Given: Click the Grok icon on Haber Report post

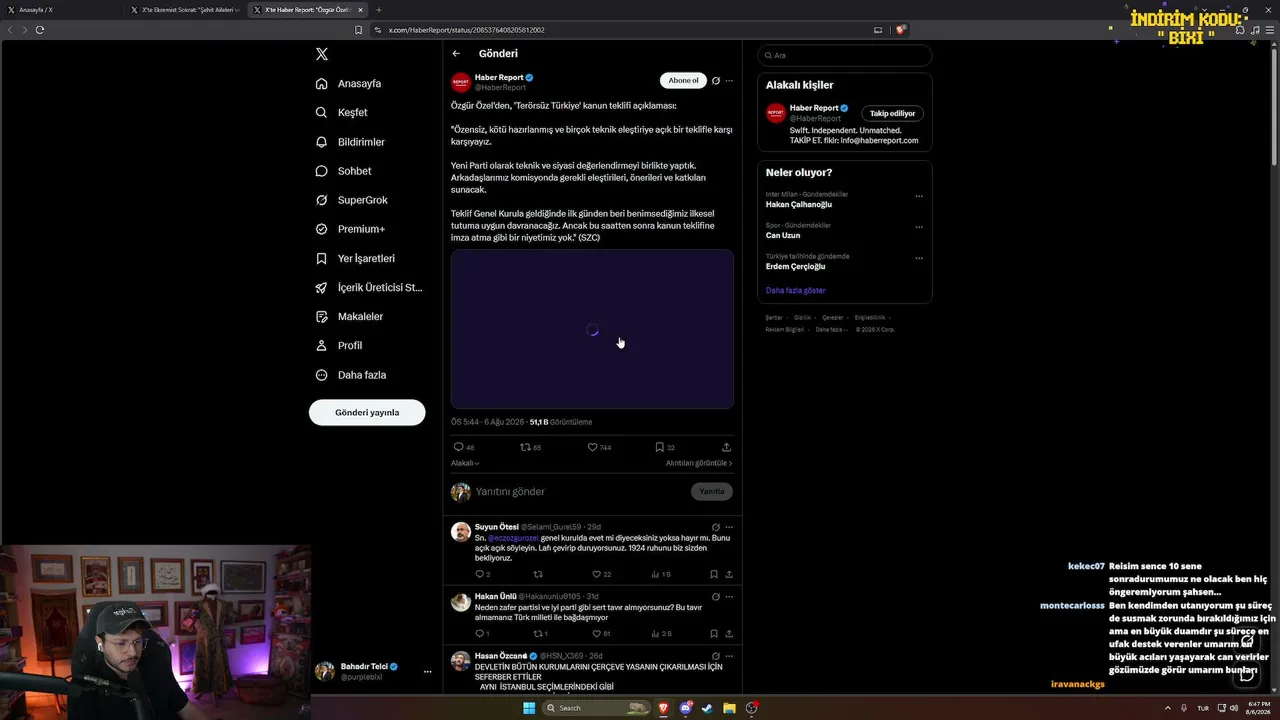Looking at the screenshot, I should click(x=716, y=80).
